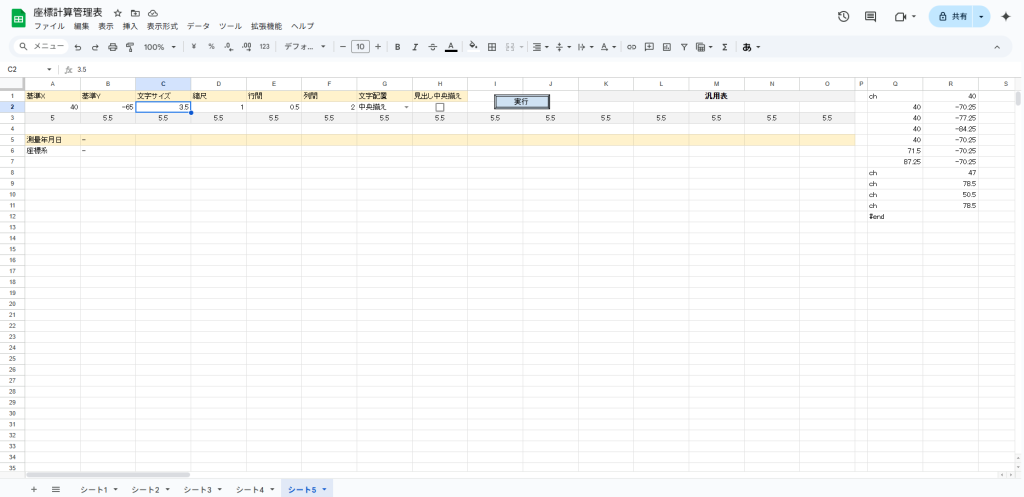Open the font family dropdown
This screenshot has width=1024, height=497.
pyautogui.click(x=305, y=47)
